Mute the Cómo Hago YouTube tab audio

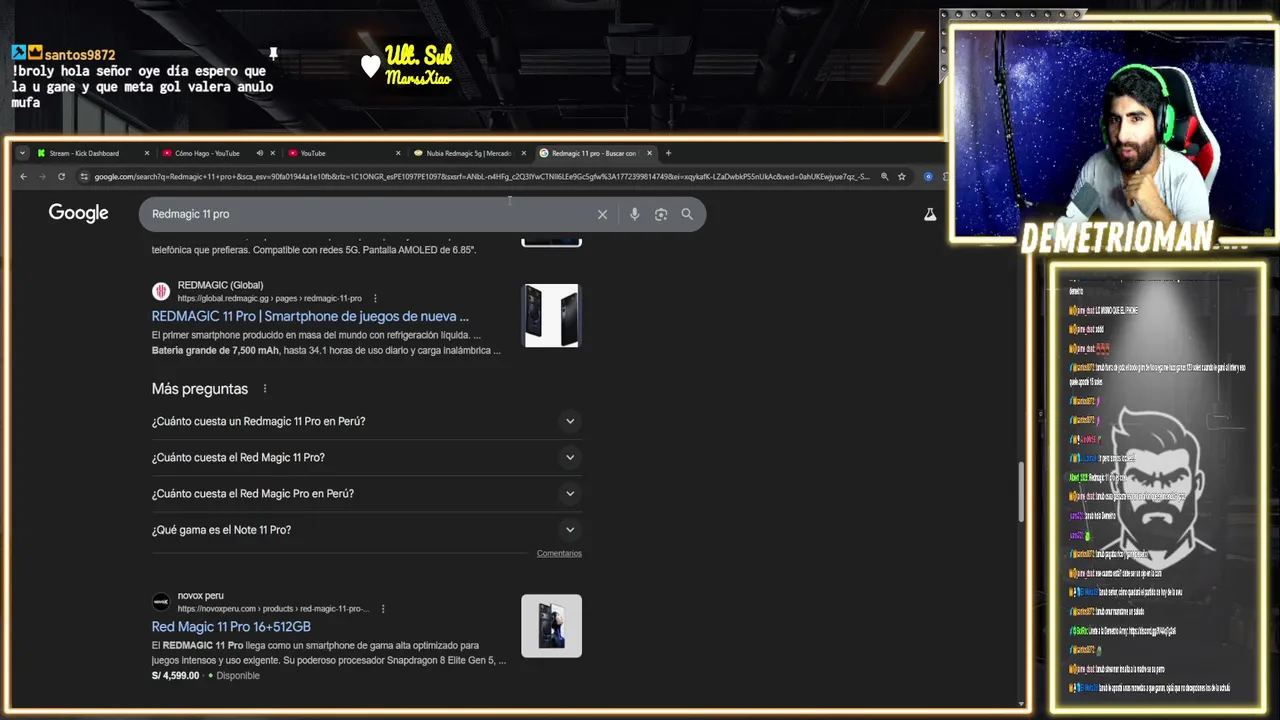259,153
